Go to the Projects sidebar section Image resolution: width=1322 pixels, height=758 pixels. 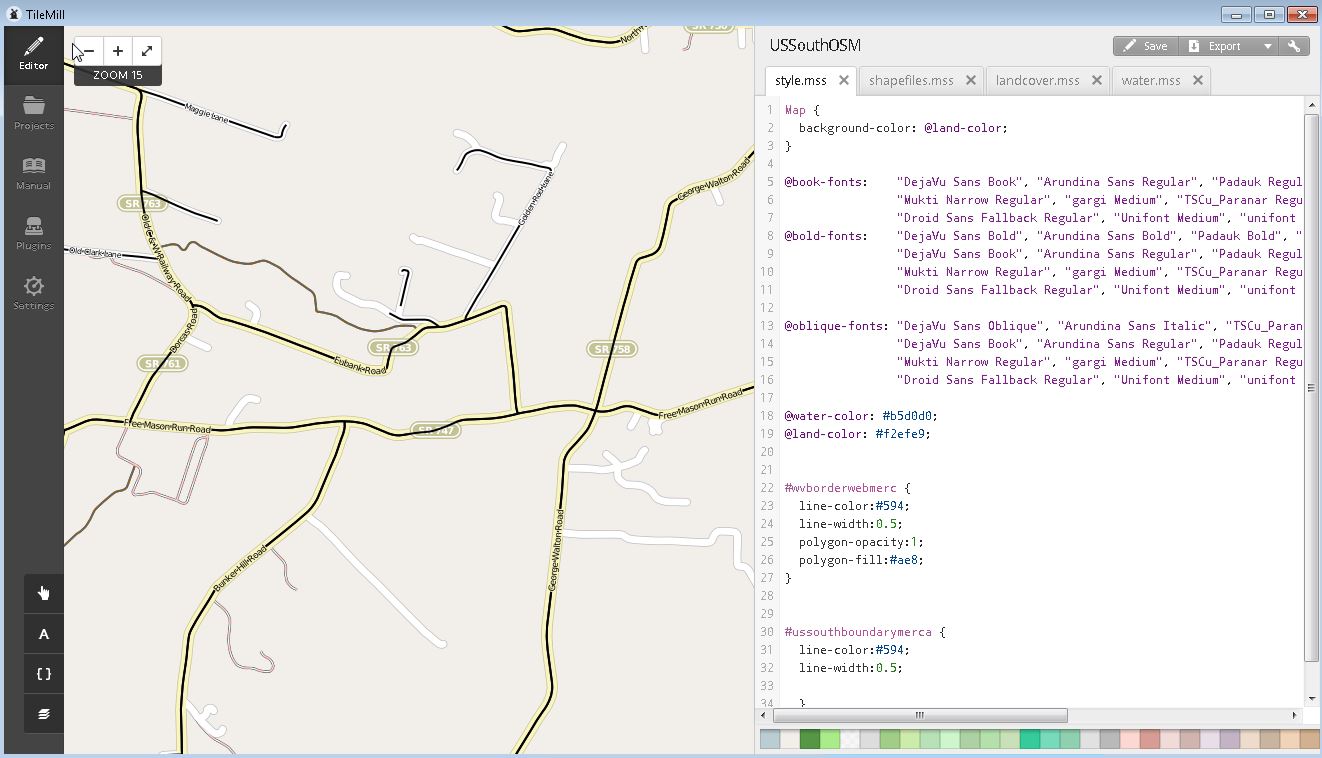pos(33,113)
